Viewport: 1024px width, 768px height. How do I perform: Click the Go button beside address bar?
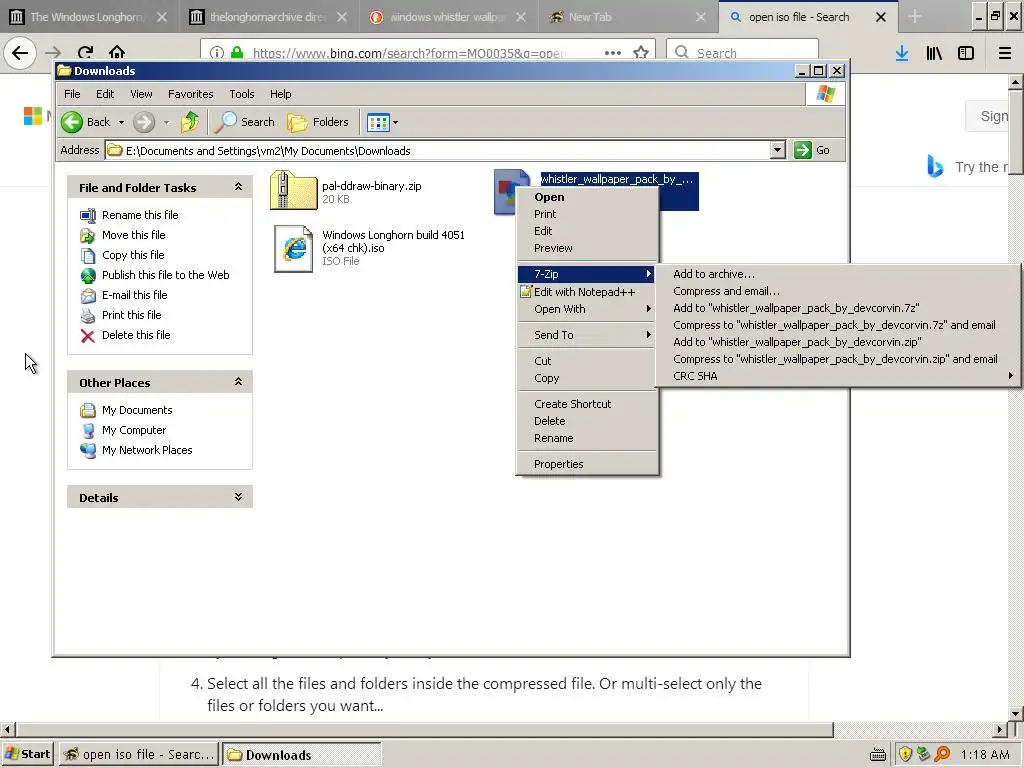coord(813,151)
